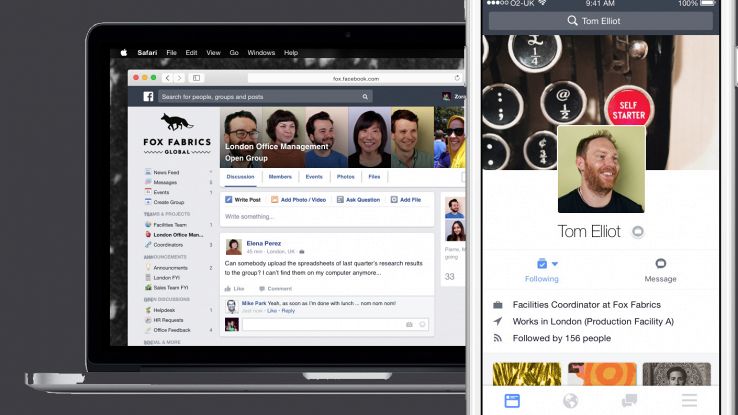This screenshot has height=415, width=738.
Task: Switch to the group Events tab
Action: point(314,177)
